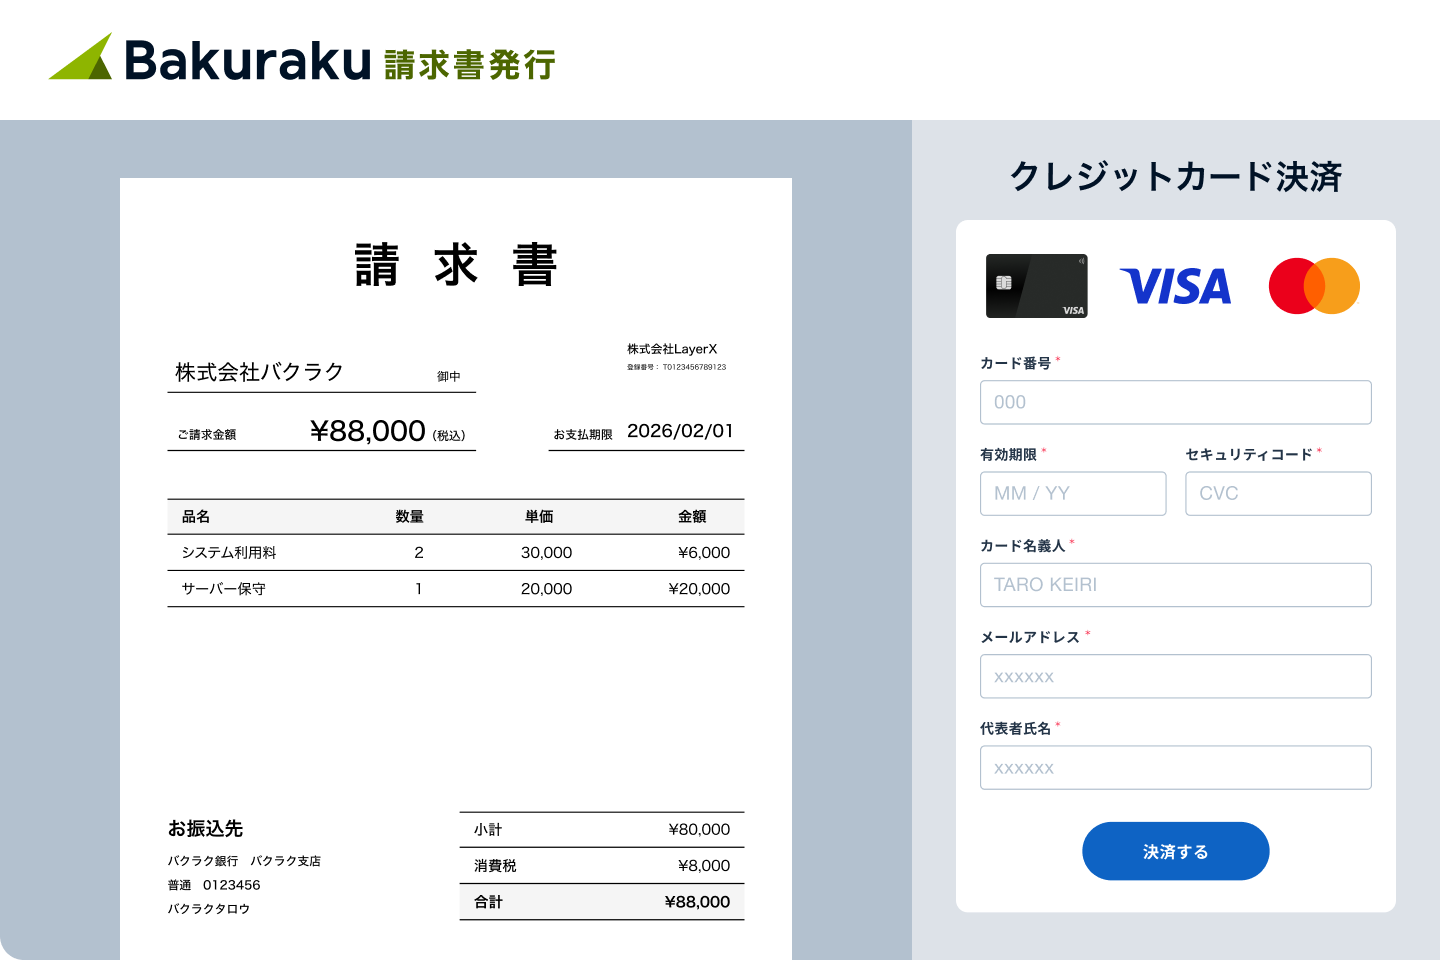
Task: Click the お支払期限 date 2026/02/01
Action: click(x=680, y=430)
